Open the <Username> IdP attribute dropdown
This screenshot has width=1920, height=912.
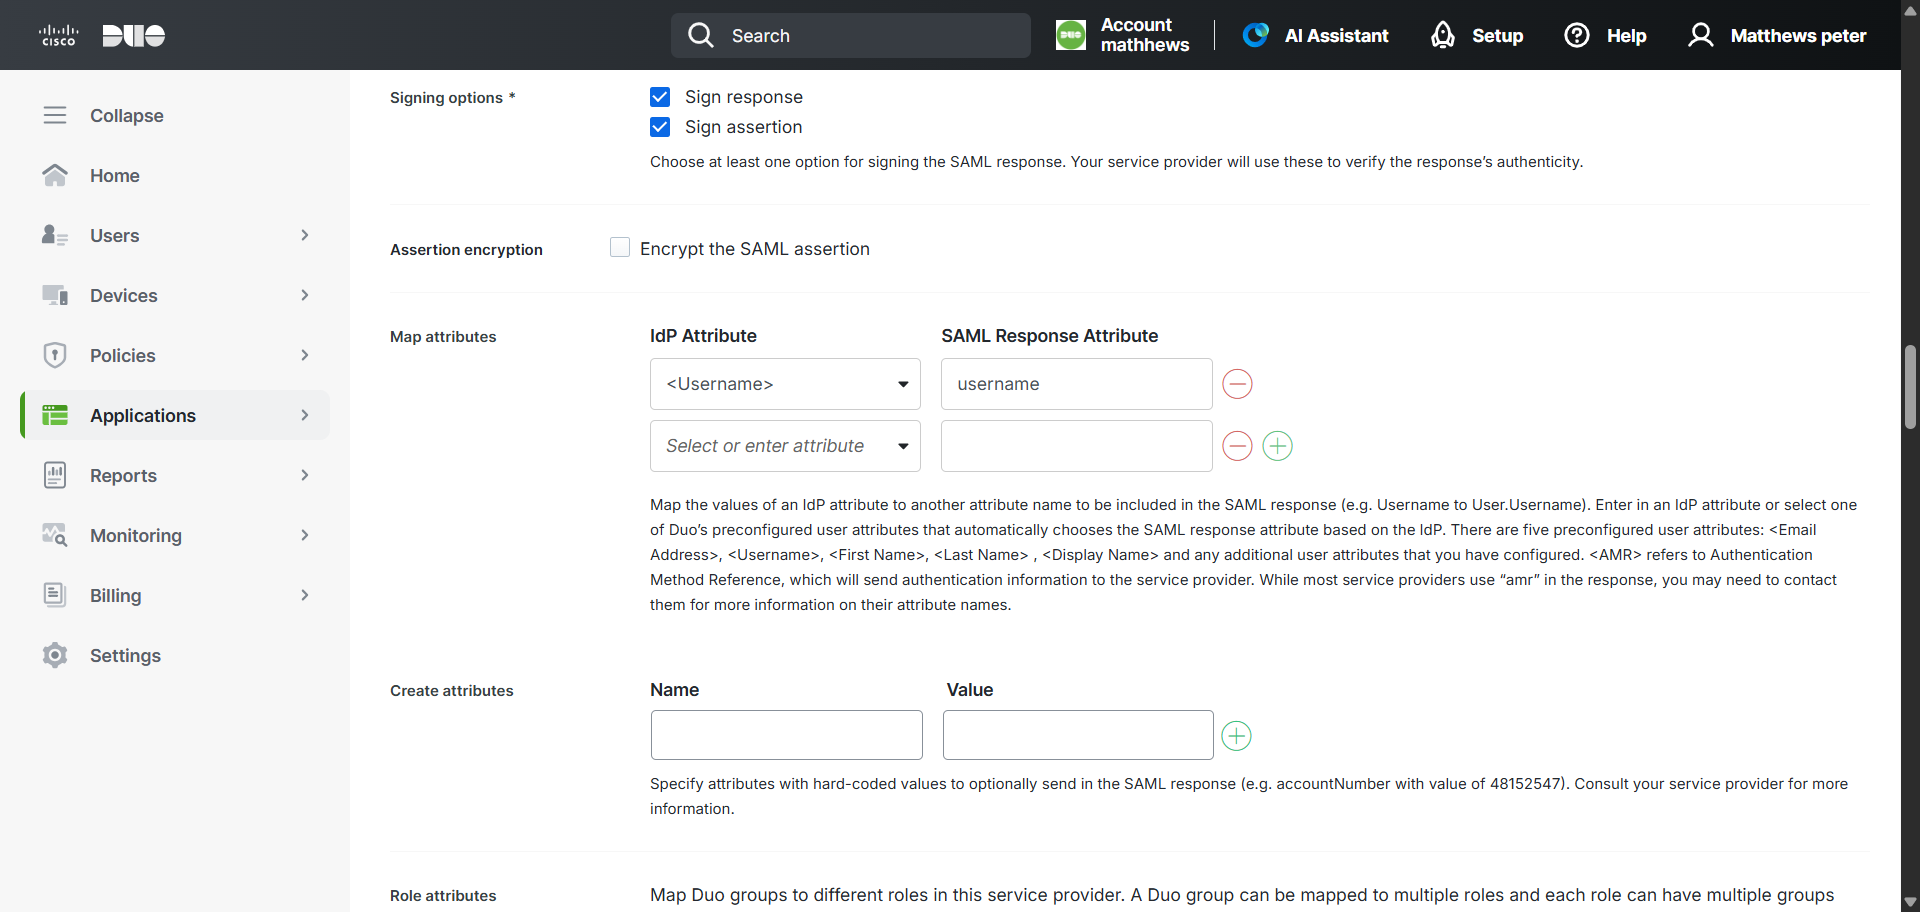[x=785, y=384]
